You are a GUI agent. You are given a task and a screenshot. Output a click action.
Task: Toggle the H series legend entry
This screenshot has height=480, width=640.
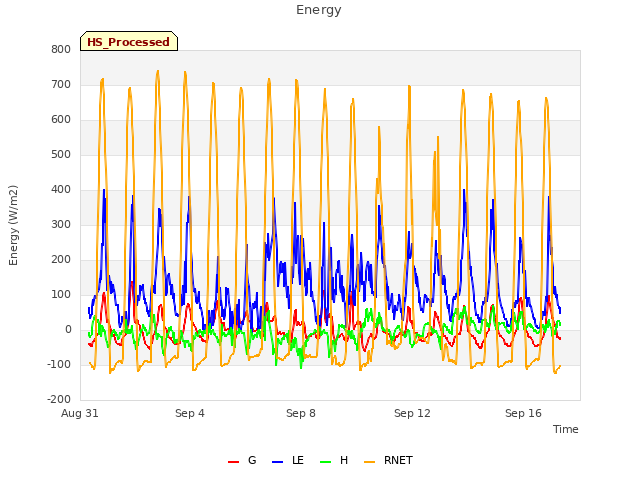click(334, 460)
